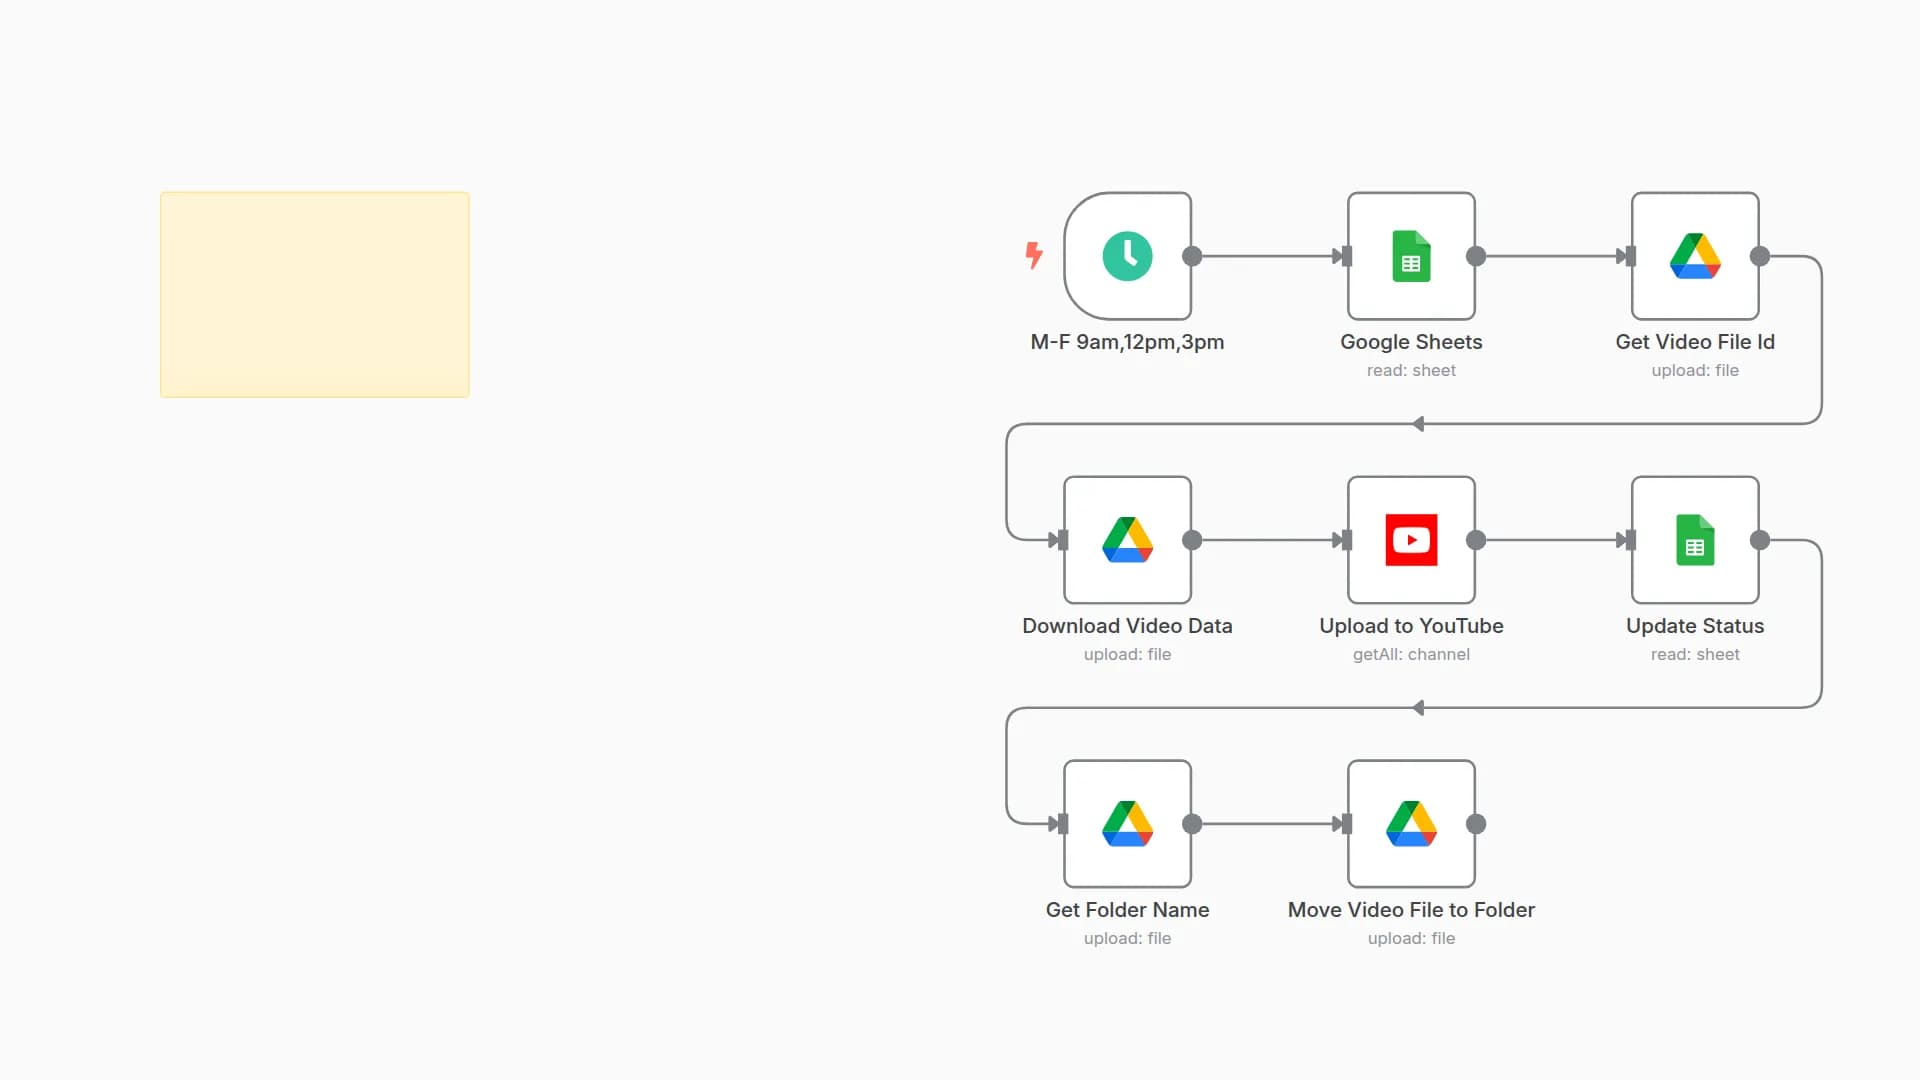Viewport: 1920px width, 1080px height.
Task: Click 'upload: file' under Download Video Data
Action: click(x=1127, y=654)
